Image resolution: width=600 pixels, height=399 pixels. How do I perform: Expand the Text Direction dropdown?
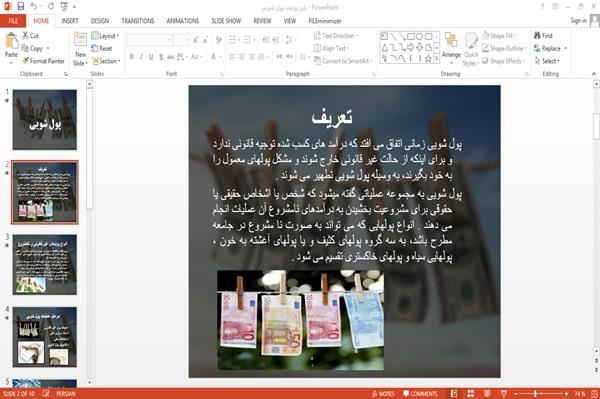(x=336, y=36)
